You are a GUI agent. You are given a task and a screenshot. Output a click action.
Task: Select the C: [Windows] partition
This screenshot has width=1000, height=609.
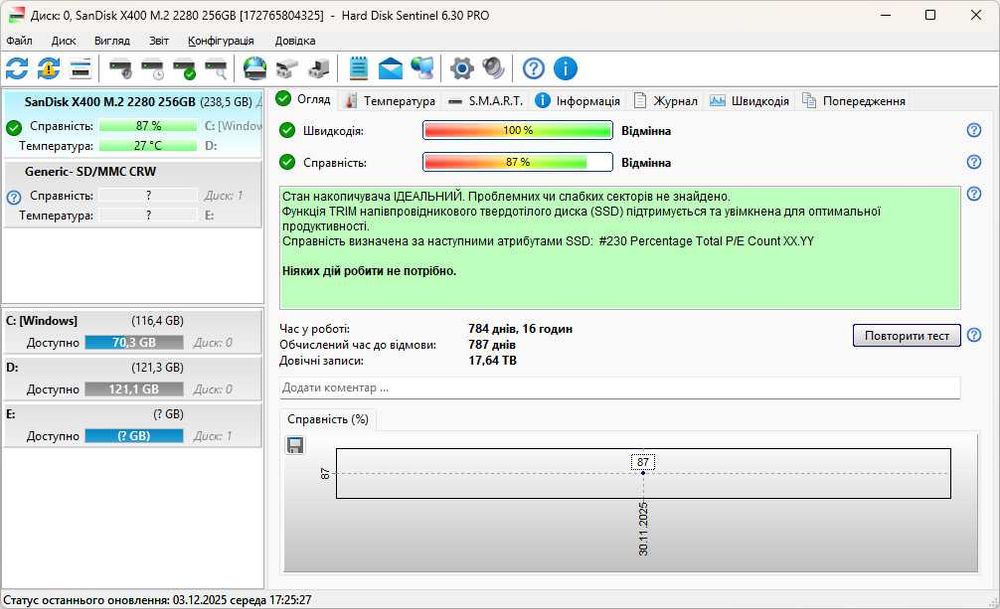tap(132, 332)
